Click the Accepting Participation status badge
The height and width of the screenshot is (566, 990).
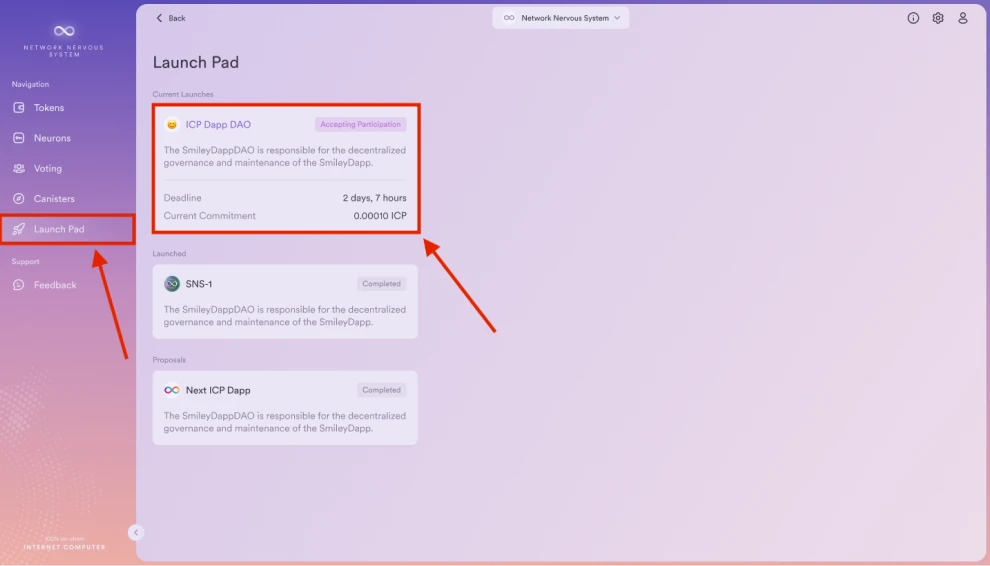click(360, 125)
